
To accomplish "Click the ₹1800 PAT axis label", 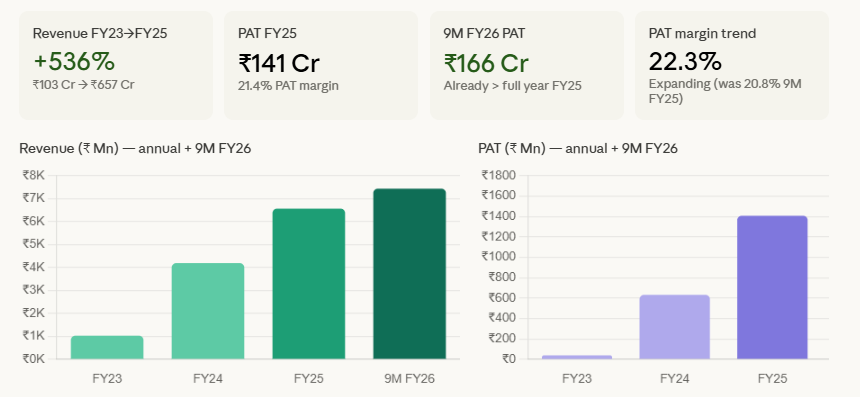I will pyautogui.click(x=499, y=175).
